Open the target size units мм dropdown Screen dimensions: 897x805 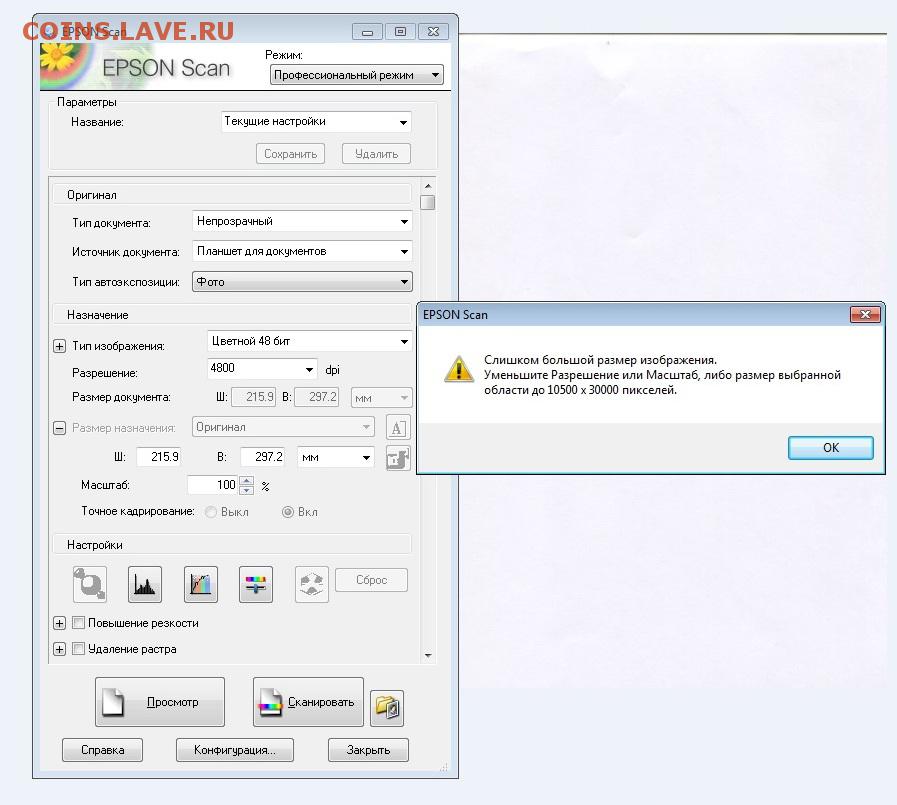336,457
